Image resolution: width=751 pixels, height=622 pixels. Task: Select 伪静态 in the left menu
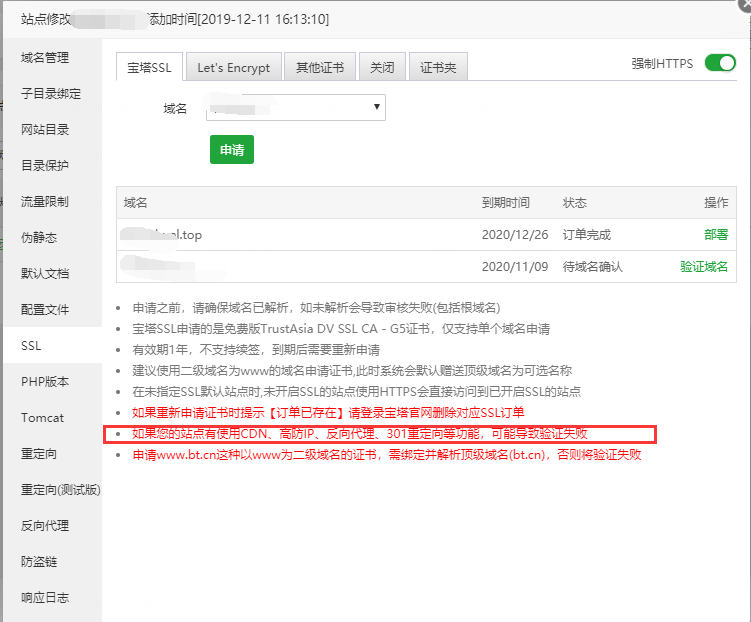click(39, 238)
